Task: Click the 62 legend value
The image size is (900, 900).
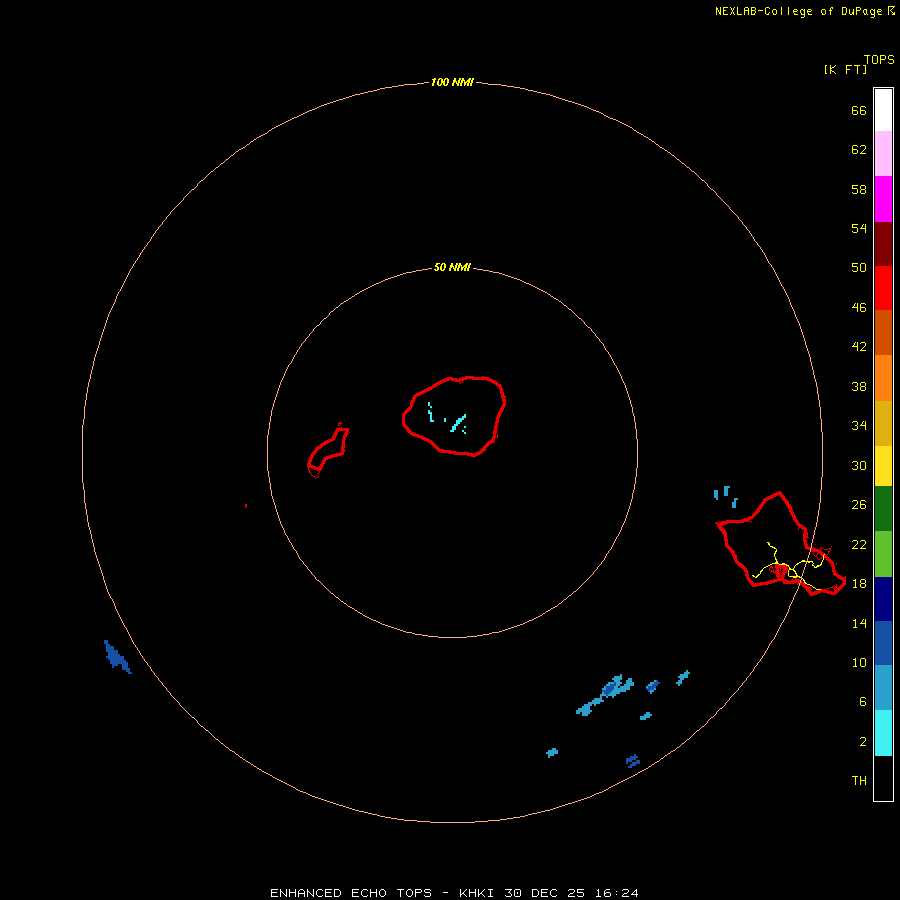Action: [x=859, y=150]
